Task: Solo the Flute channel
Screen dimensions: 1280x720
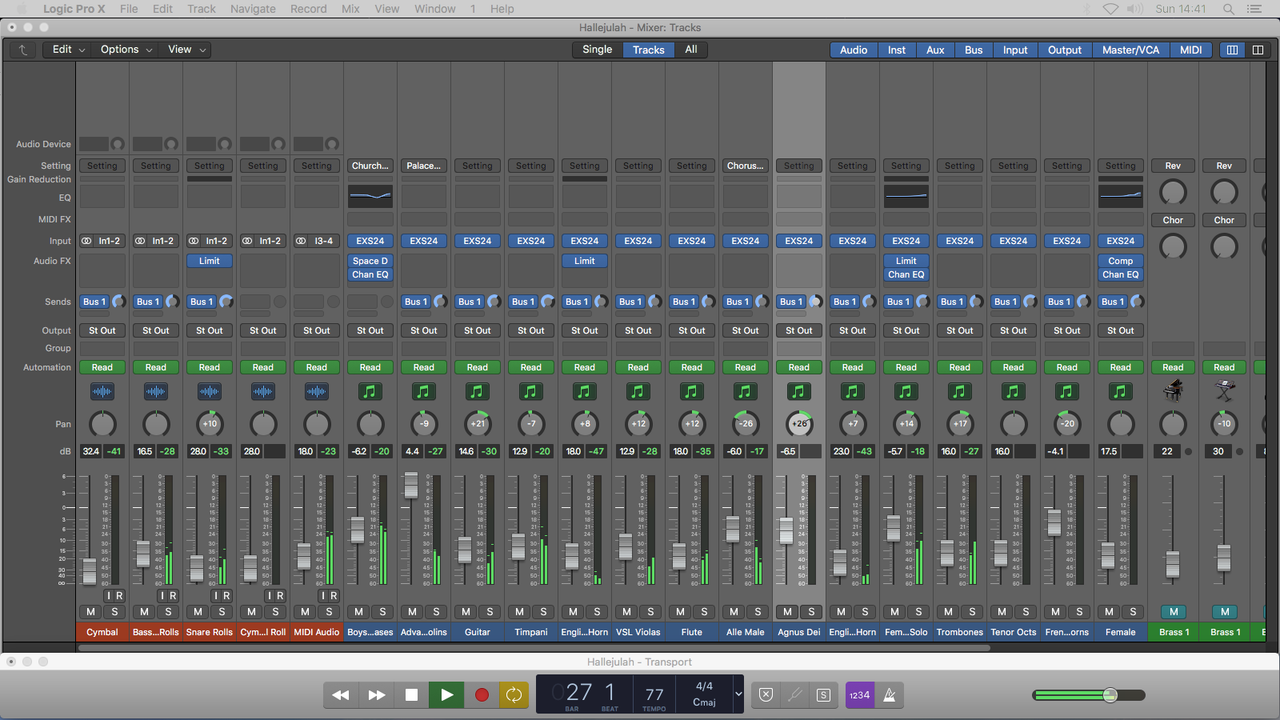Action: point(704,612)
